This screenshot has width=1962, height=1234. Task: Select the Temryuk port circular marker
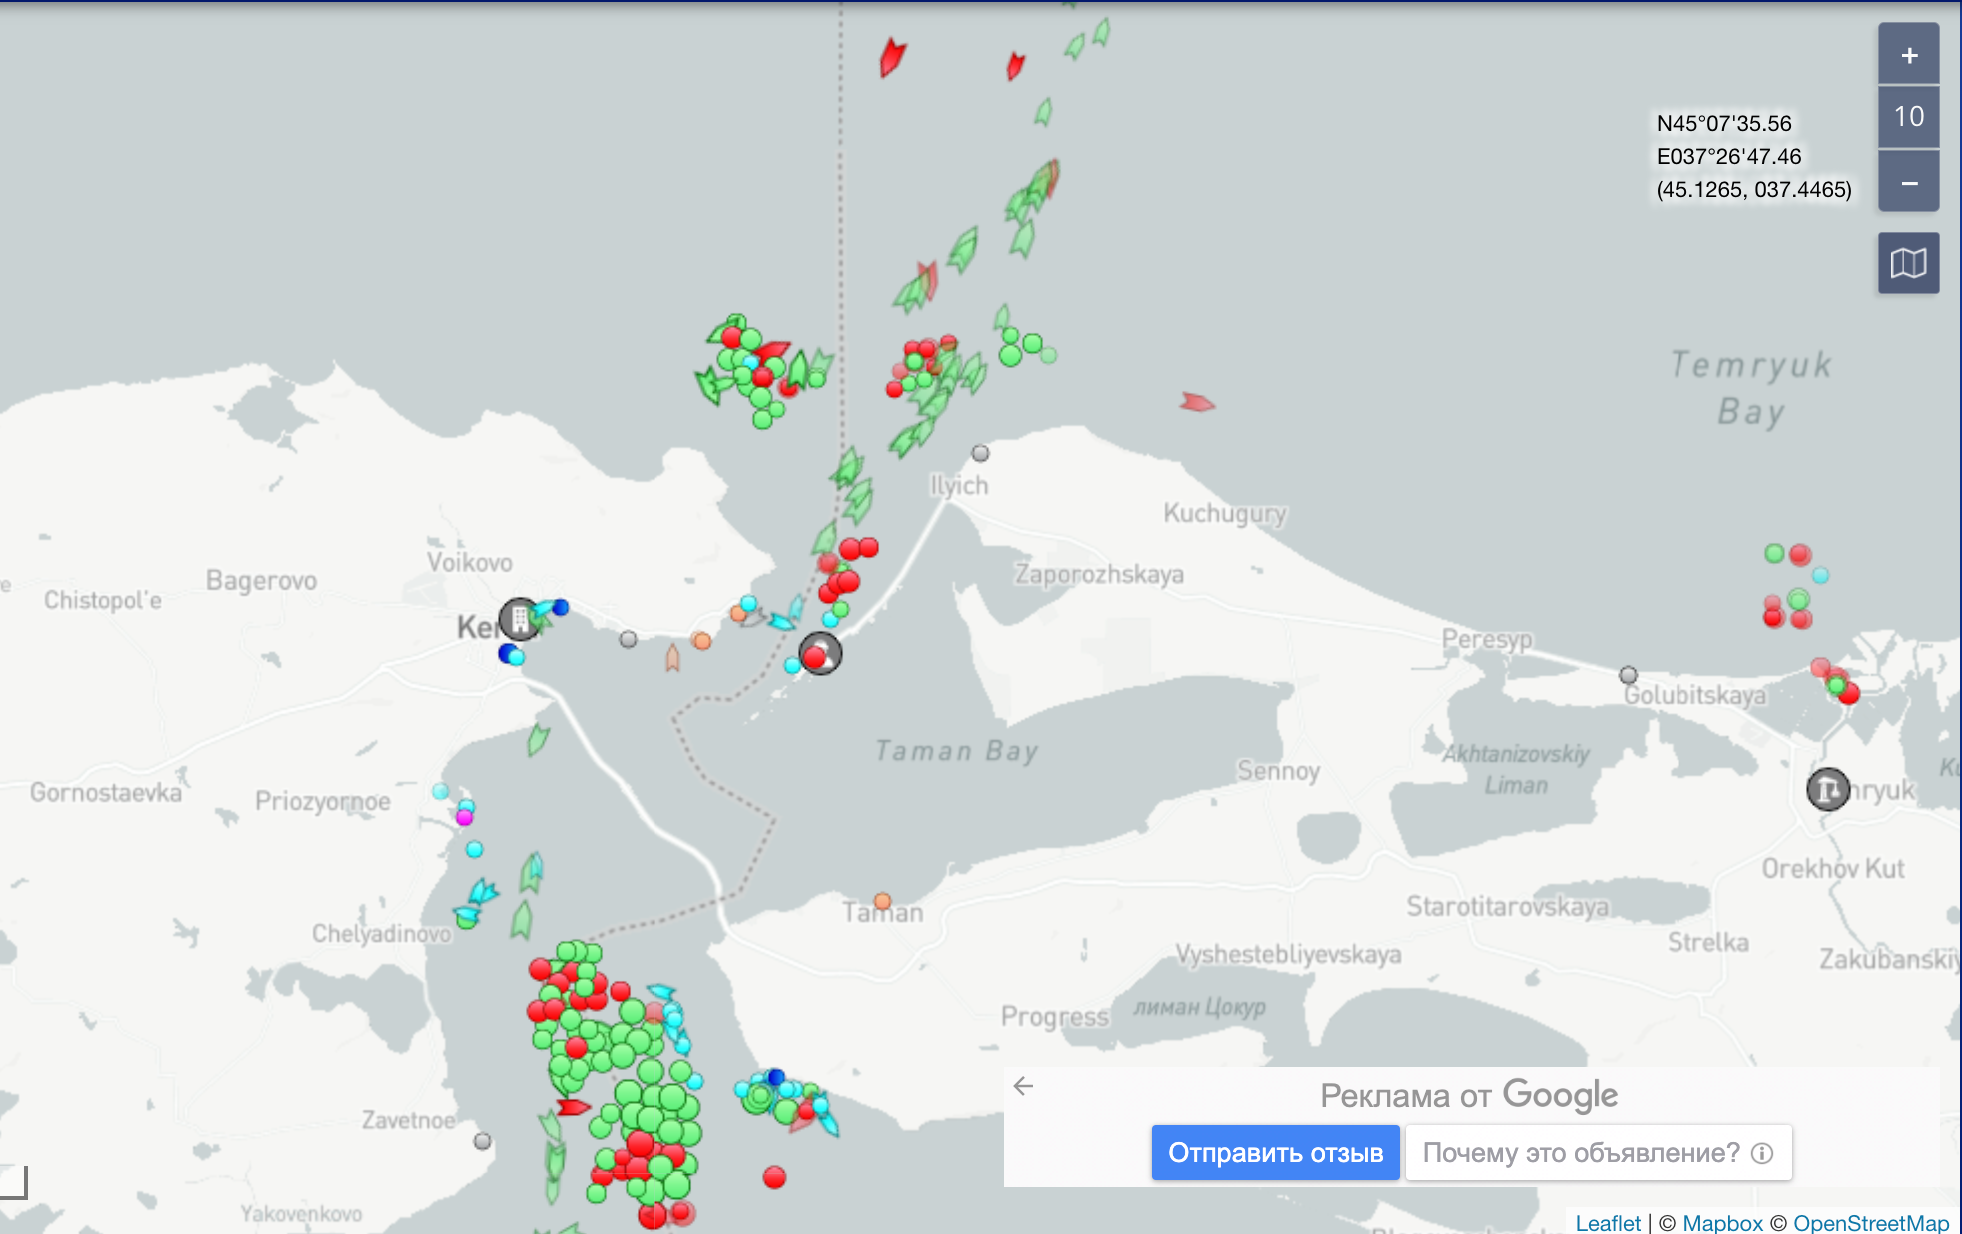[x=1827, y=789]
